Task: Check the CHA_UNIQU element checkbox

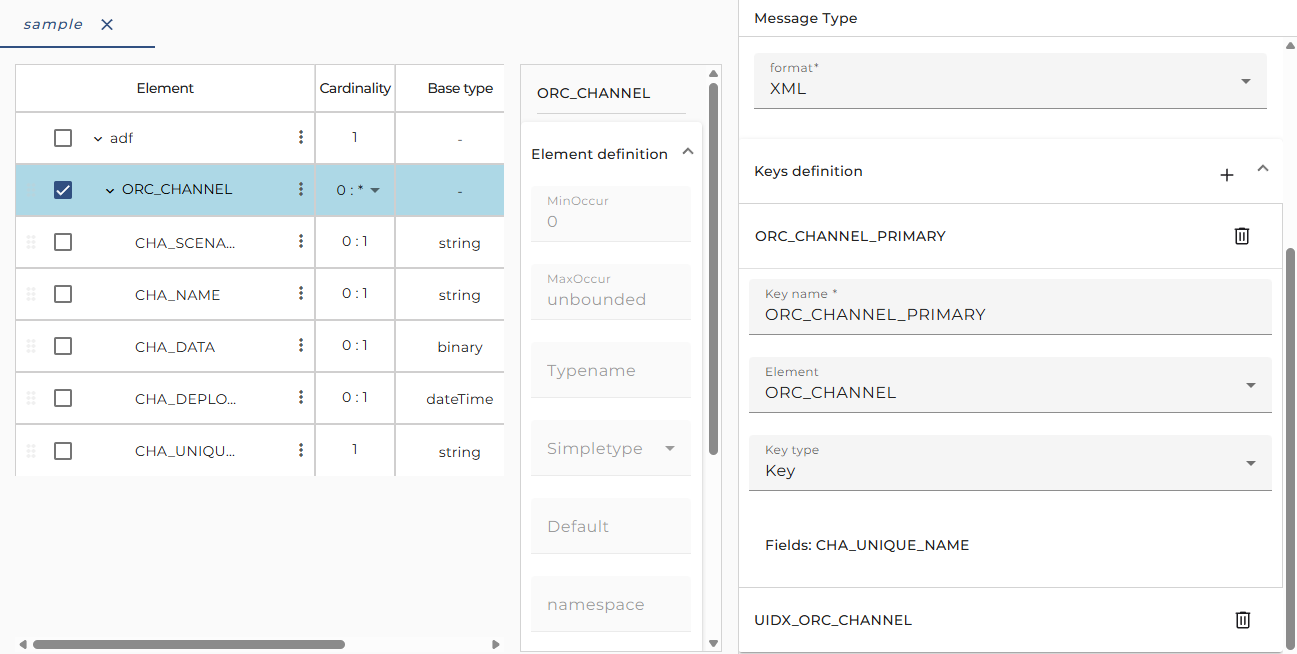Action: [x=63, y=451]
